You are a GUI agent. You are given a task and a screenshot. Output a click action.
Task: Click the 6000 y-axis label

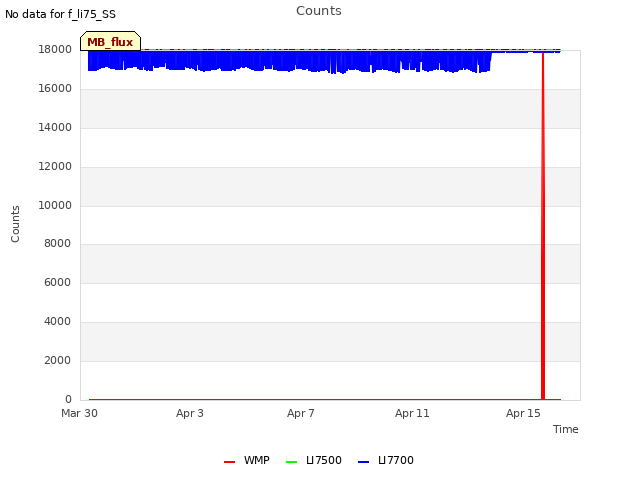click(58, 282)
